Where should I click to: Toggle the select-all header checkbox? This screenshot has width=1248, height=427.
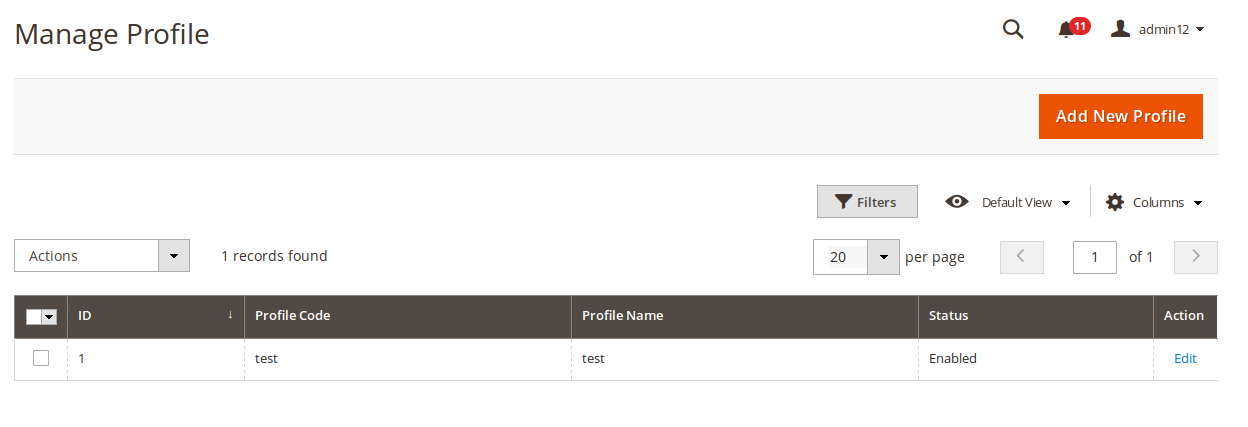tap(33, 316)
